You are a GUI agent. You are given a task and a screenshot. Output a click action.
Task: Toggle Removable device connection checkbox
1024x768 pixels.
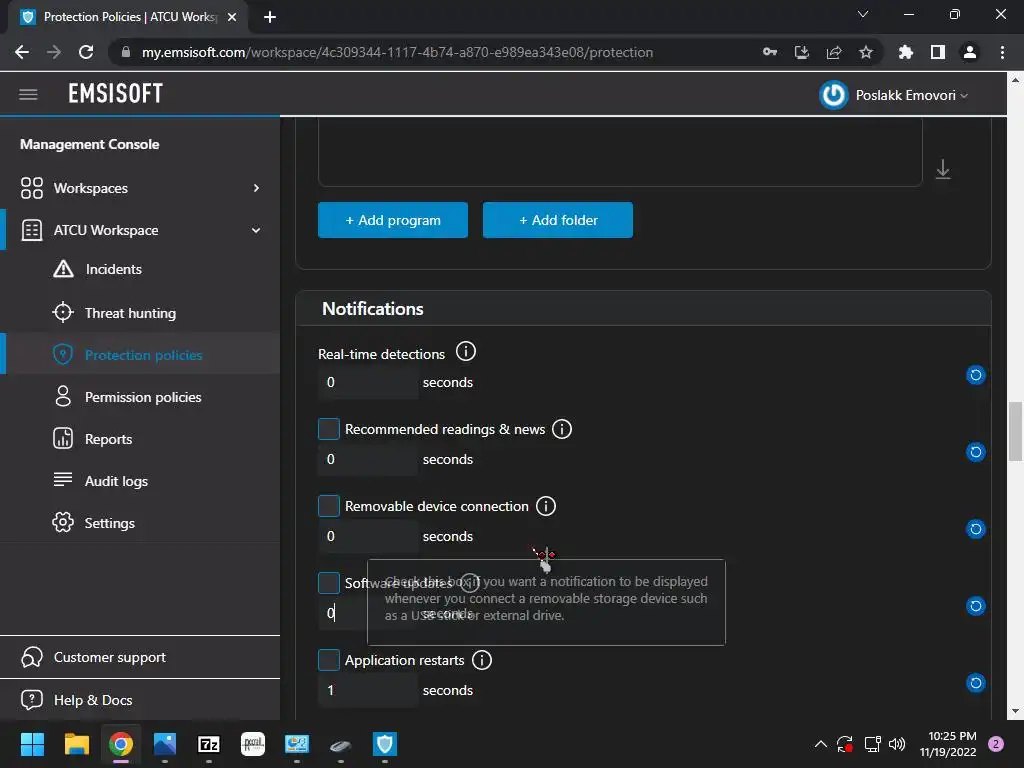click(328, 506)
